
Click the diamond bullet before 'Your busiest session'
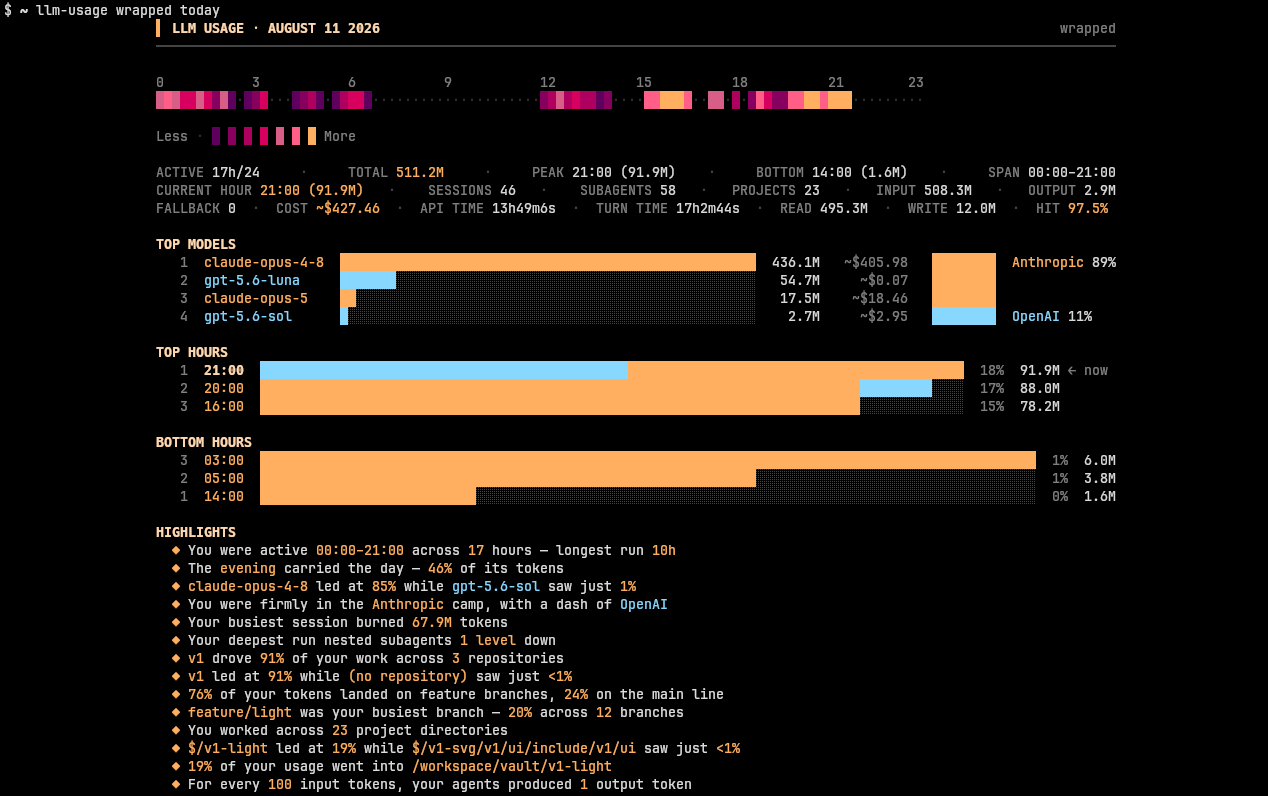[x=176, y=623]
